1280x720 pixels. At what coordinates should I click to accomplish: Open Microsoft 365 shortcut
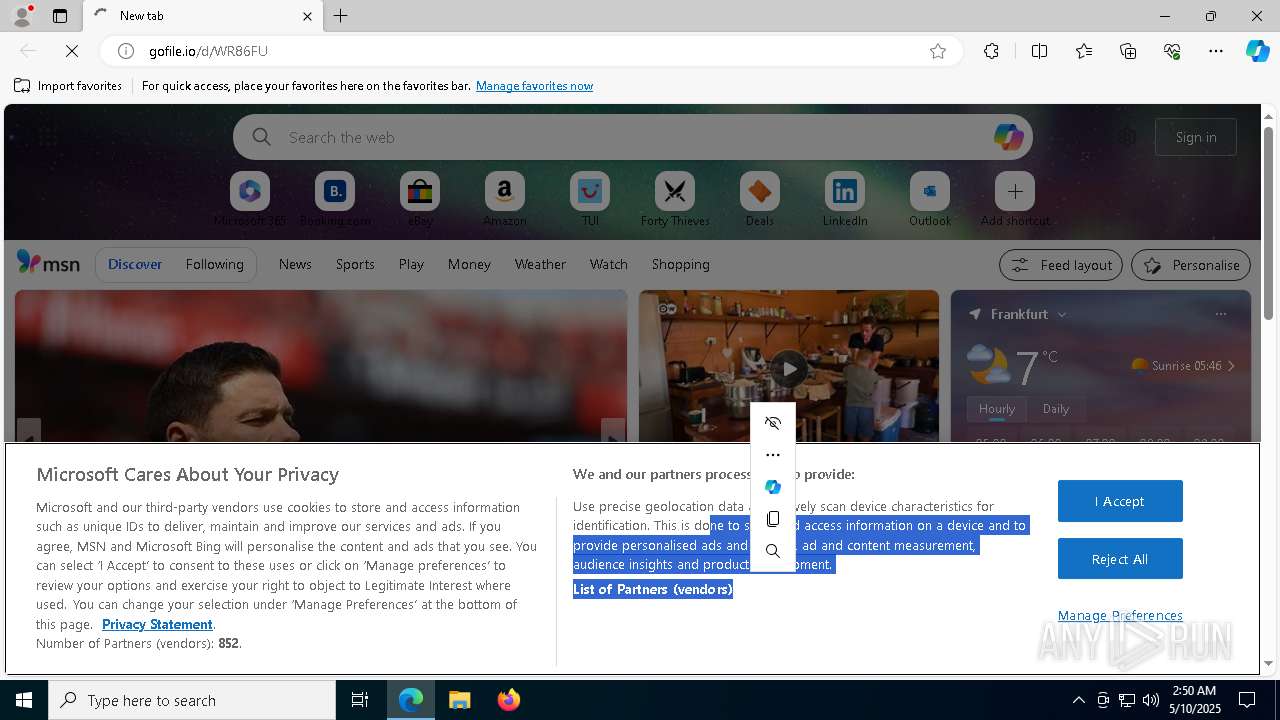coord(250,199)
